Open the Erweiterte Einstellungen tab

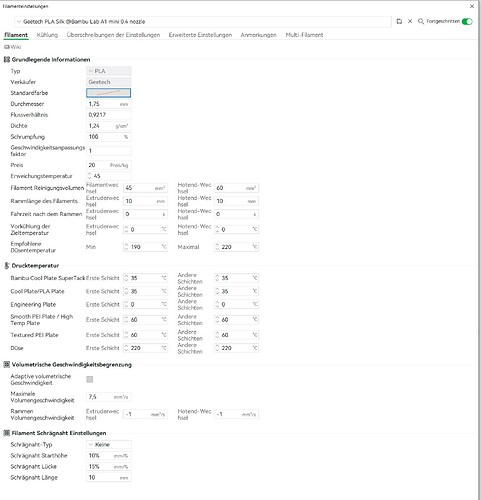pyautogui.click(x=200, y=35)
